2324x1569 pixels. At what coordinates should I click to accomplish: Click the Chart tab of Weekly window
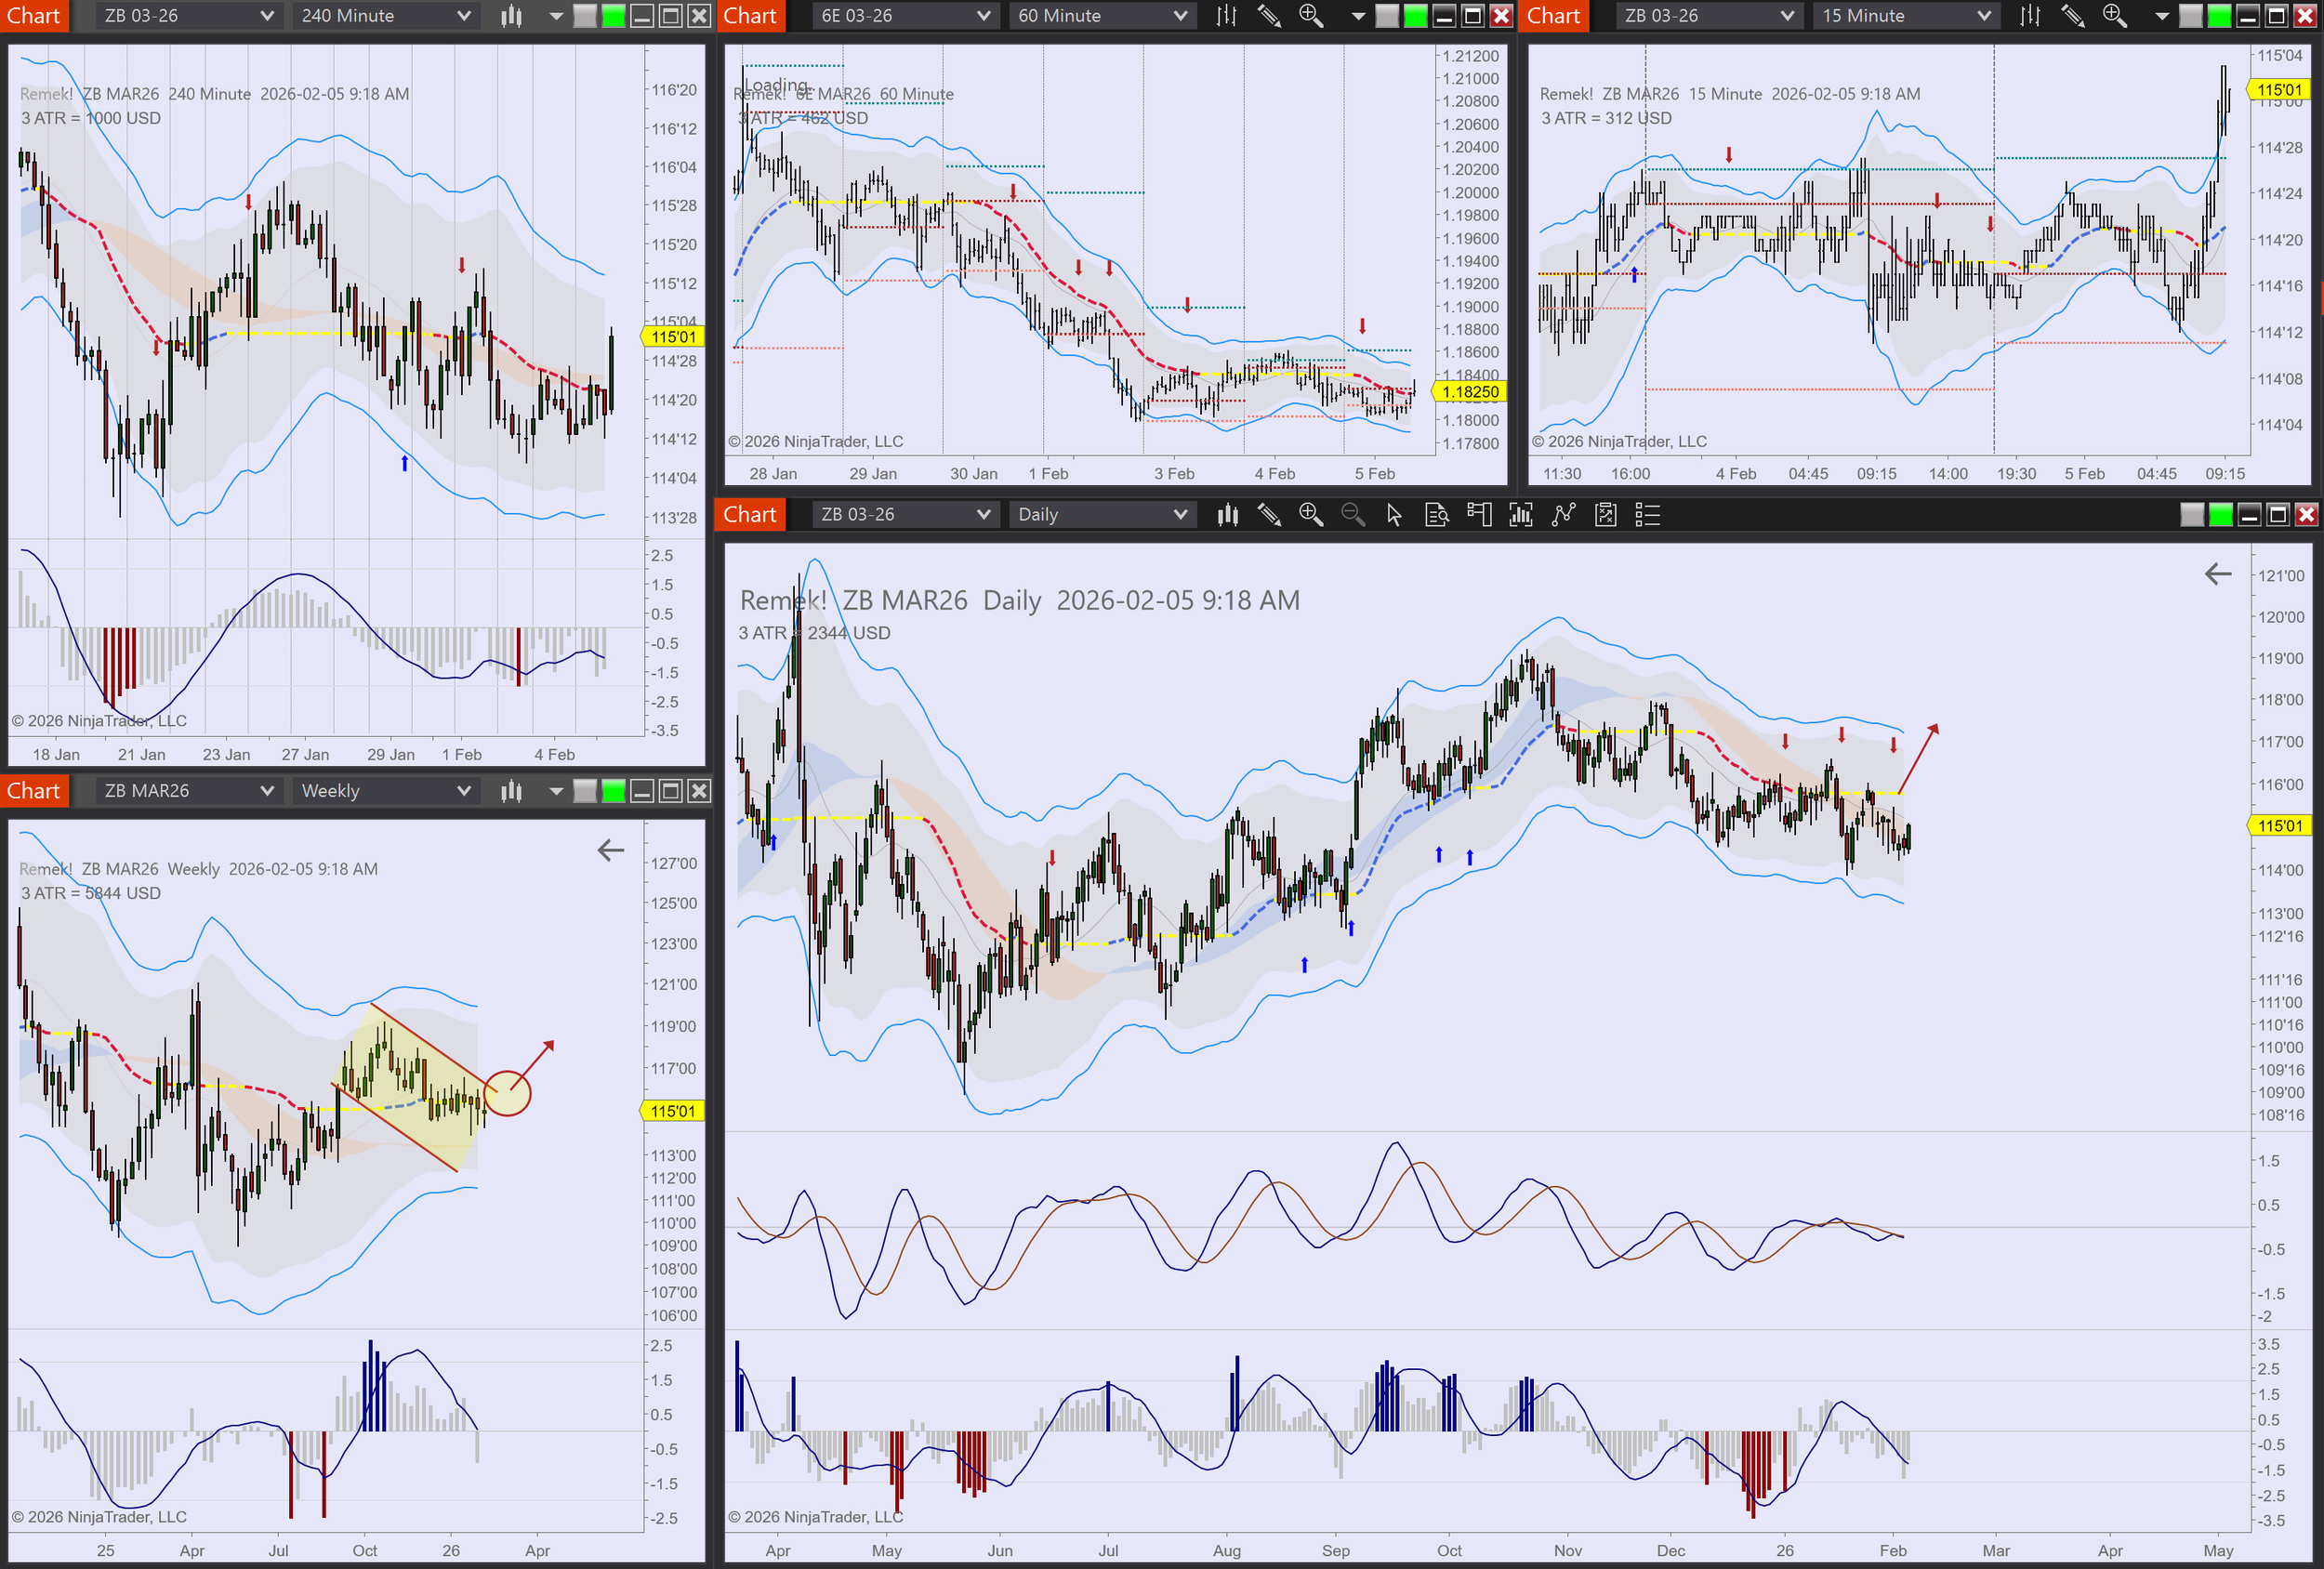coord(34,791)
